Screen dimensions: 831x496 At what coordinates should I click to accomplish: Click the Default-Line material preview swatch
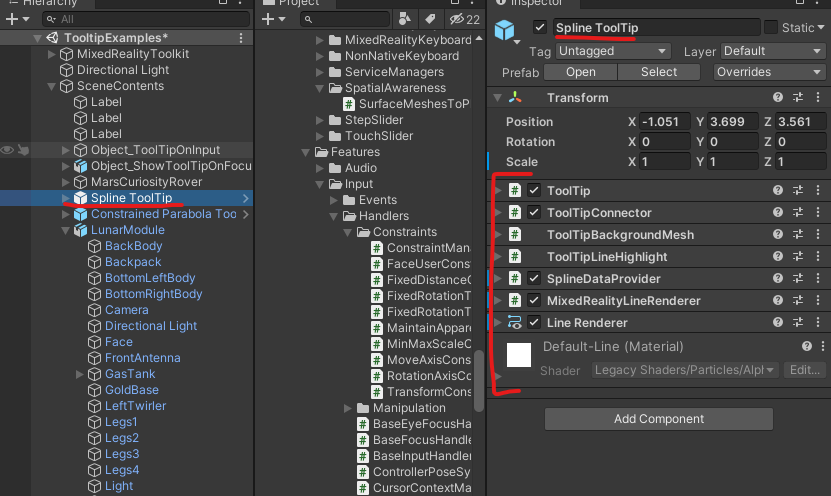click(519, 355)
